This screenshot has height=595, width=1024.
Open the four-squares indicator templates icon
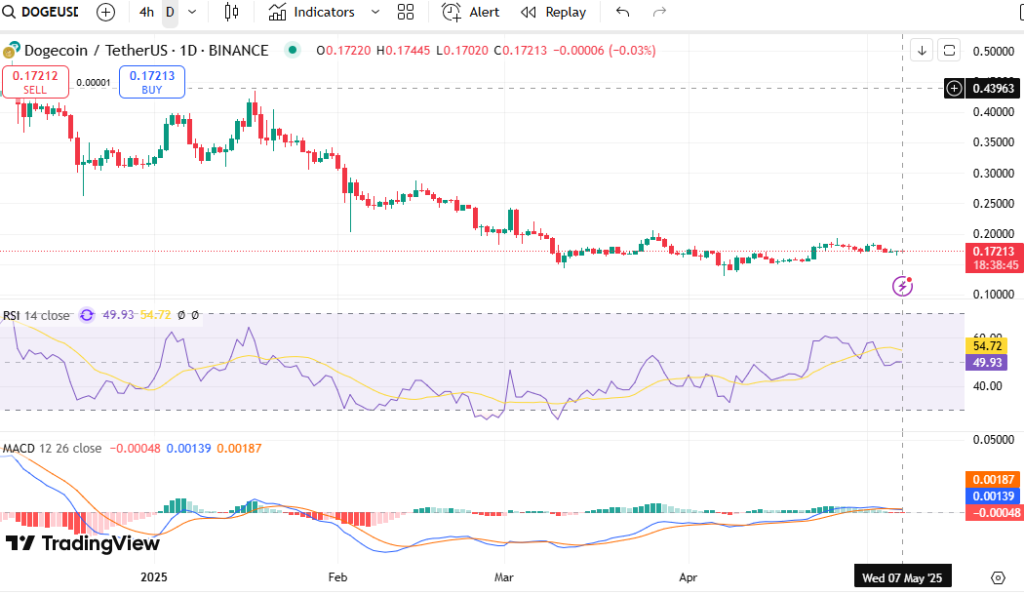[406, 12]
